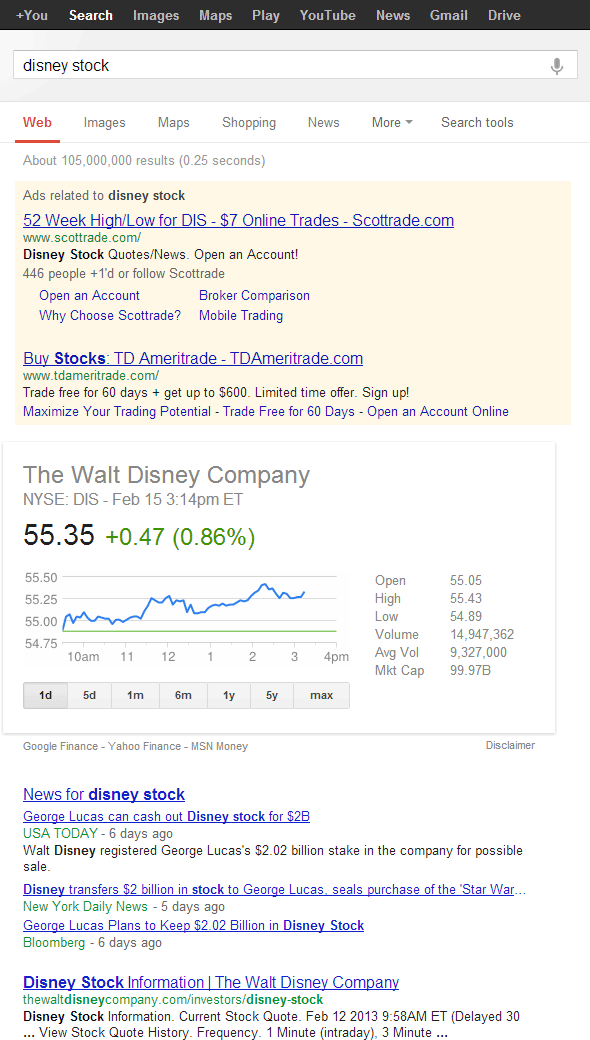Open the News search tab
Screen dimensions: 590x1040
[323, 122]
